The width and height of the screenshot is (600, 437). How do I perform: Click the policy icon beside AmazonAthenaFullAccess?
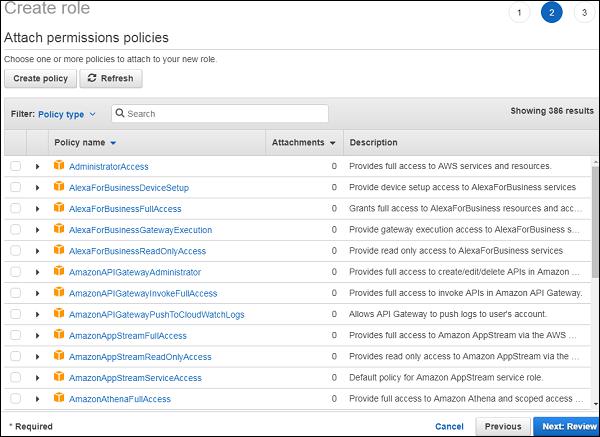pyautogui.click(x=59, y=399)
